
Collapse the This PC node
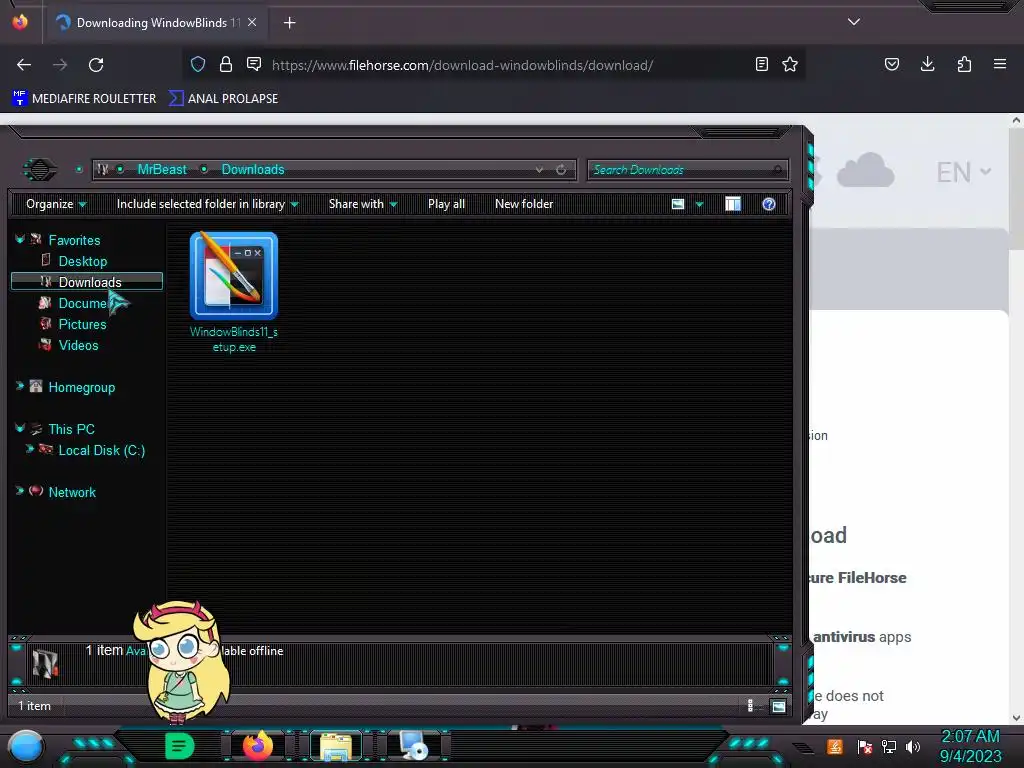pyautogui.click(x=20, y=428)
